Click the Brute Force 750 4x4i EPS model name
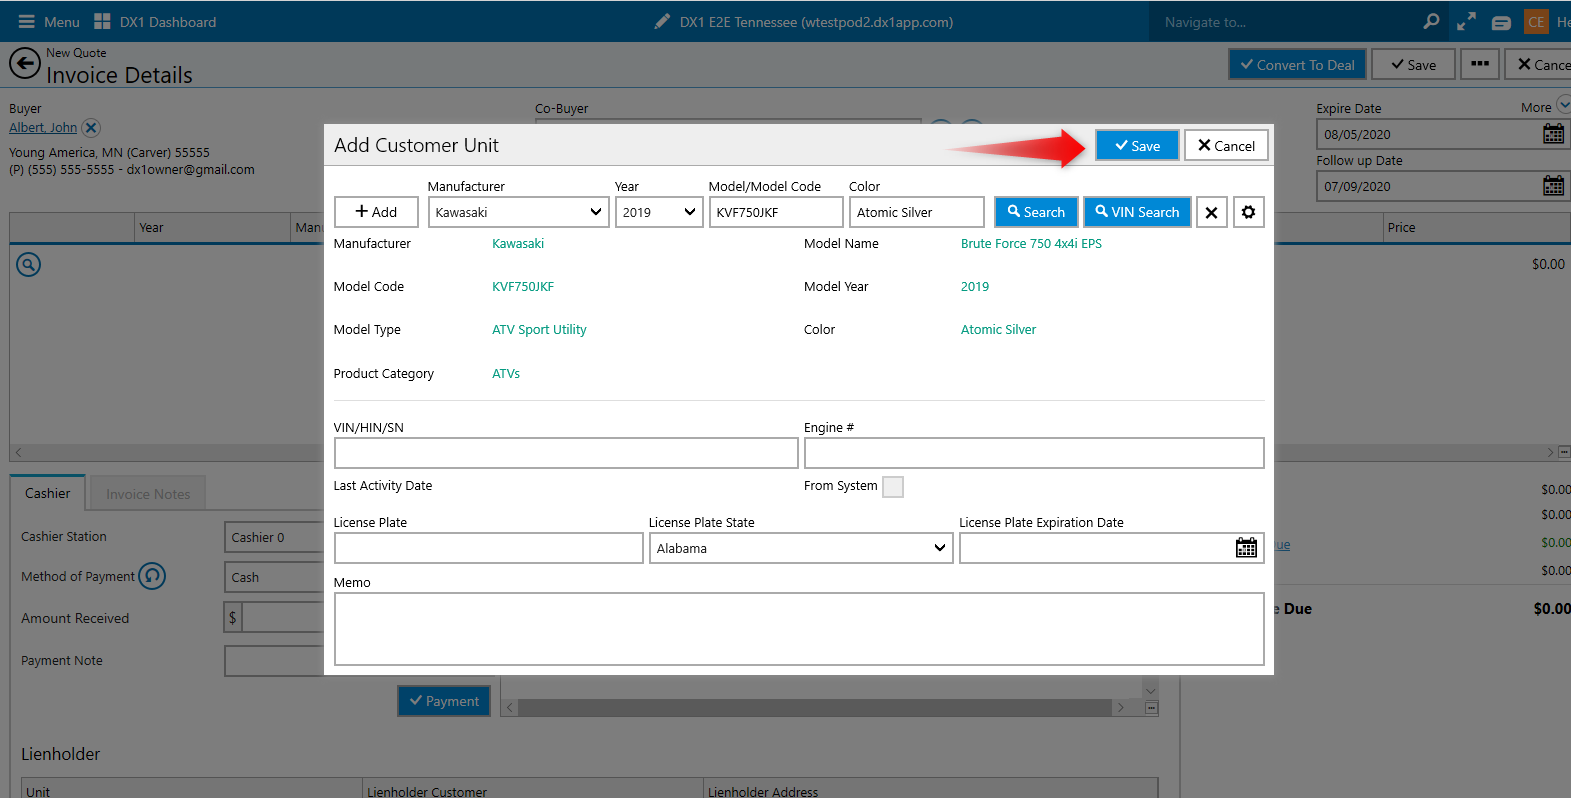The image size is (1571, 798). pos(1031,243)
